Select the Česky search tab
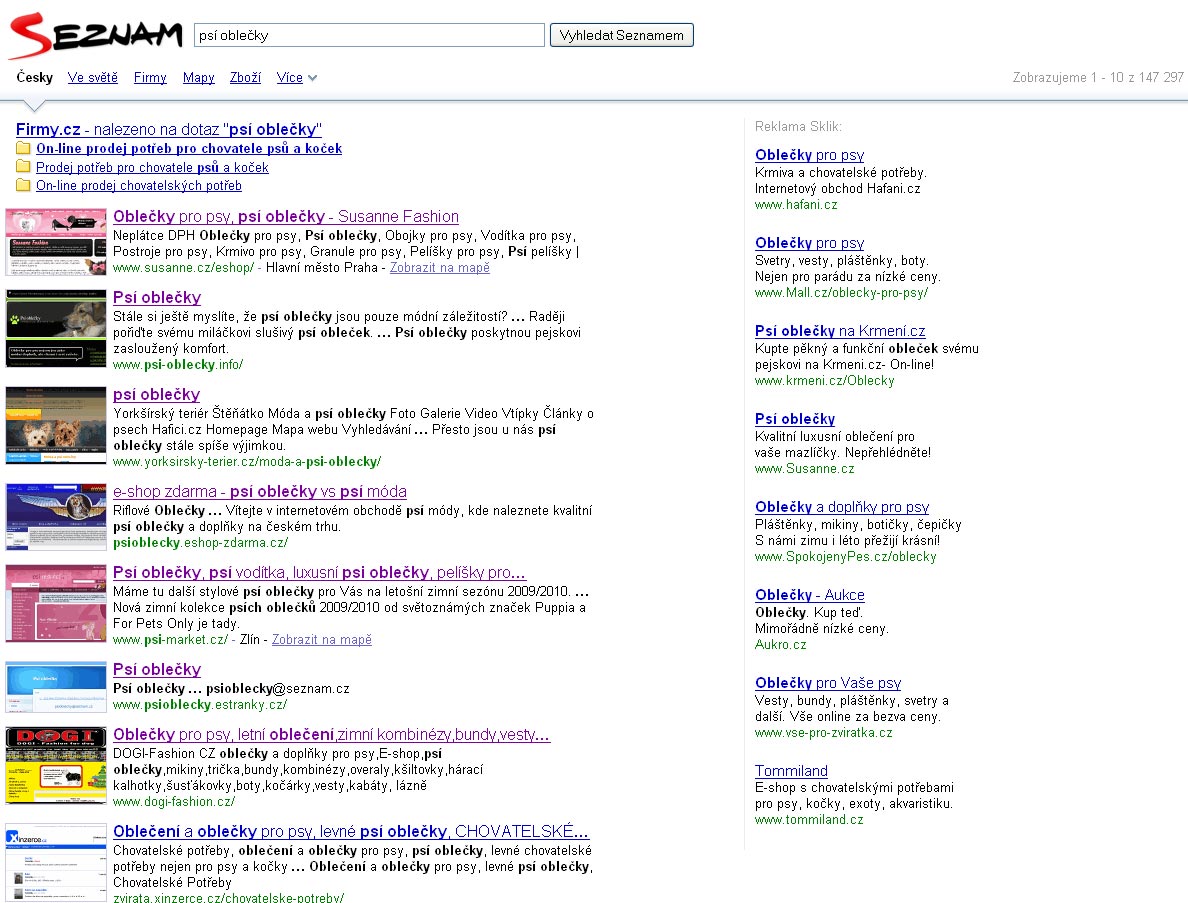The image size is (1188, 903). tap(35, 77)
